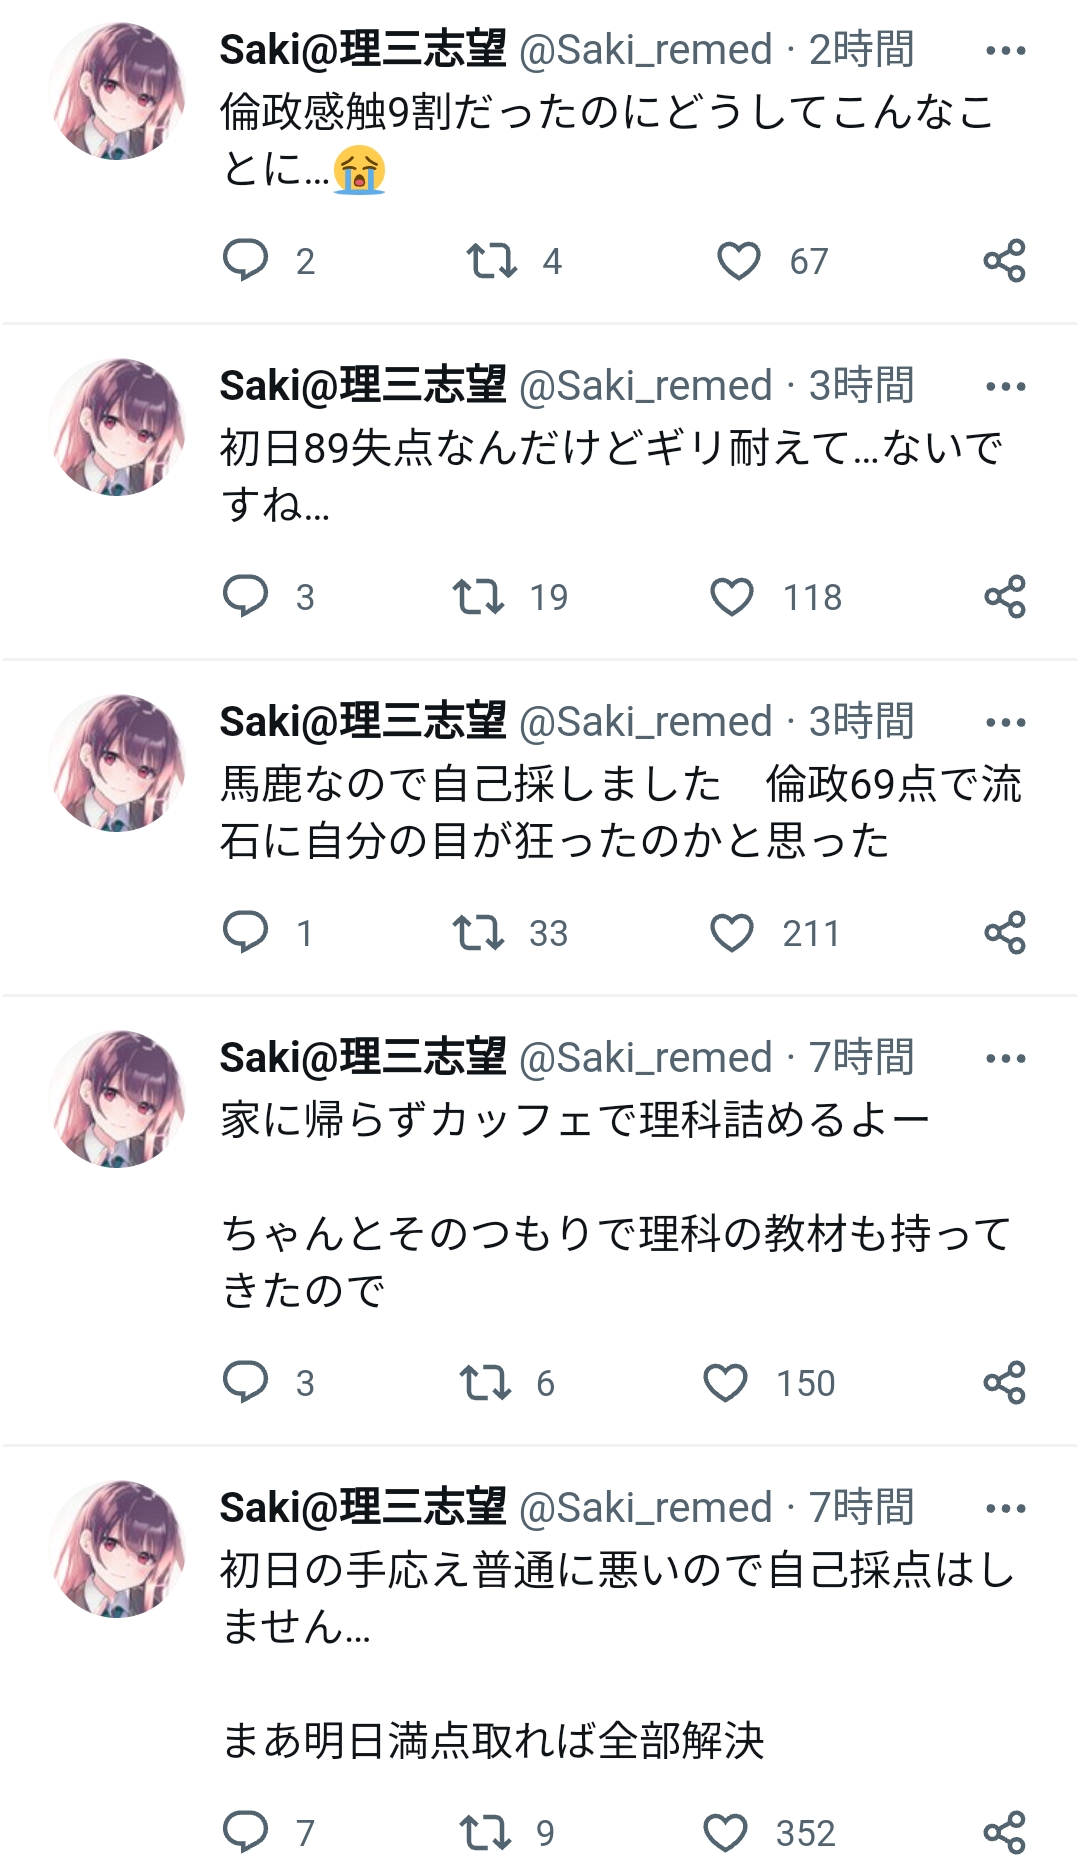Screen dimensions: 1080x1859
Task: Share the 初日89失点 tweet
Action: 1004,596
